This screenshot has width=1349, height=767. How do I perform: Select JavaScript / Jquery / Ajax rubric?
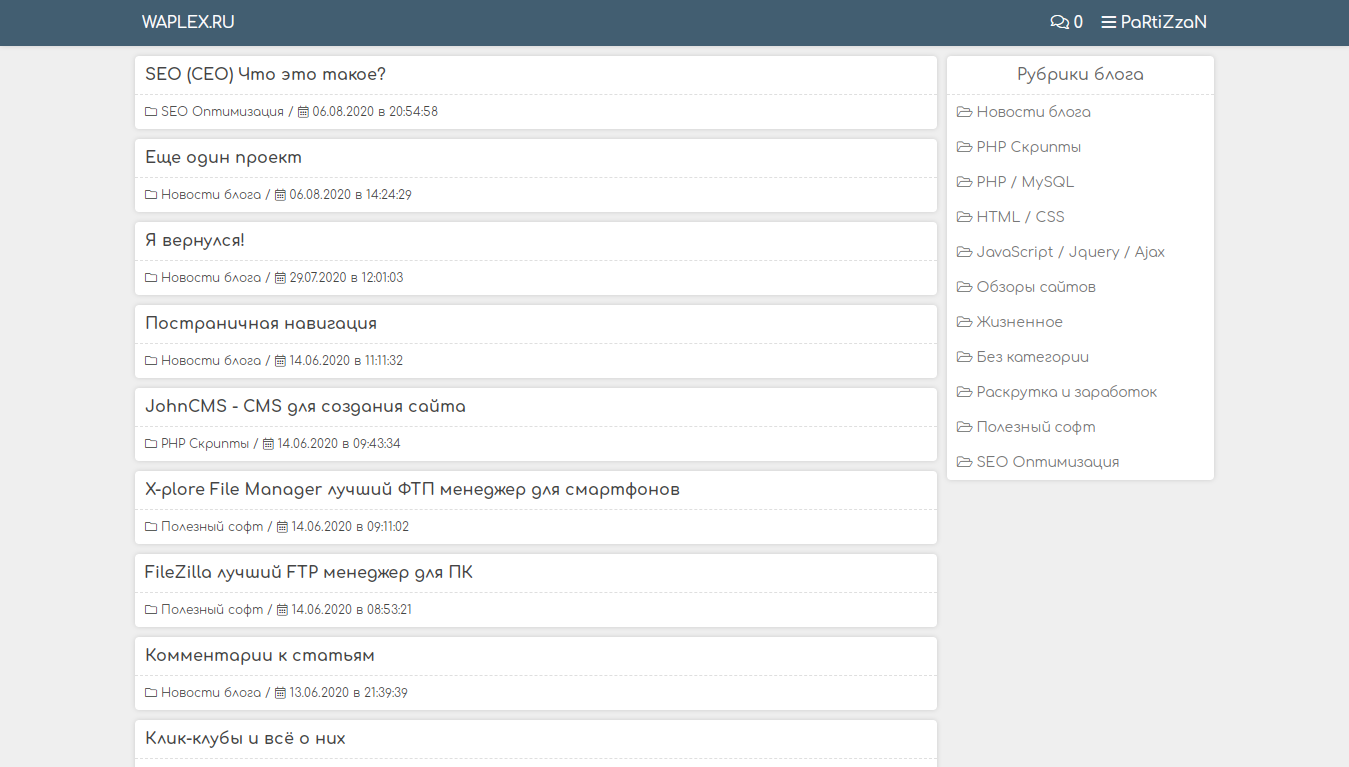pyautogui.click(x=1070, y=252)
